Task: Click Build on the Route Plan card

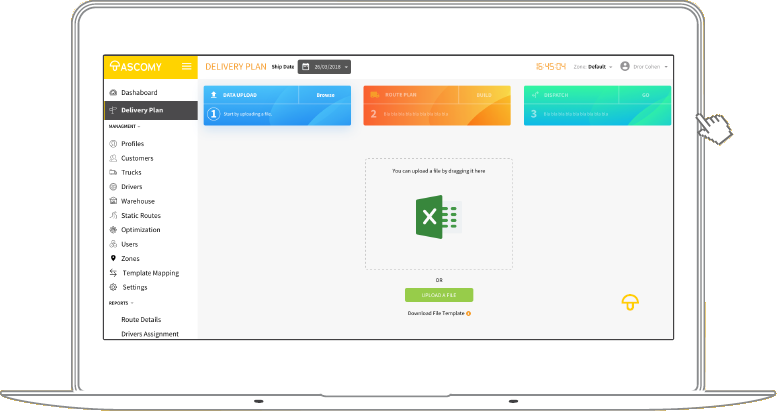Action: coord(484,95)
